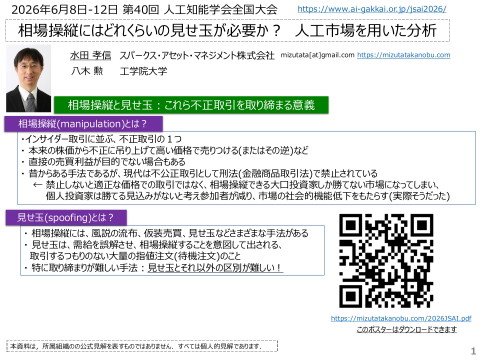The image size is (480, 360).
Task: Click the author portrait photo
Action: coord(29,79)
